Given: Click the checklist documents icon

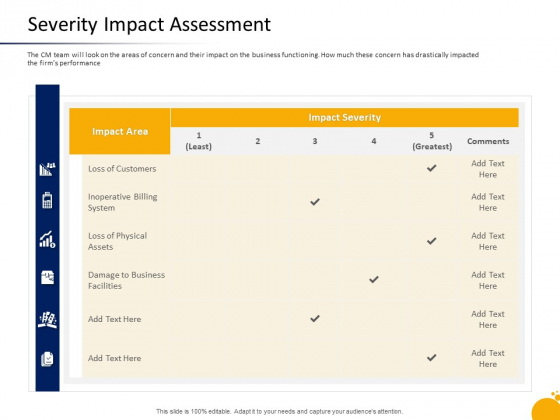Looking at the screenshot, I should coord(47,359).
